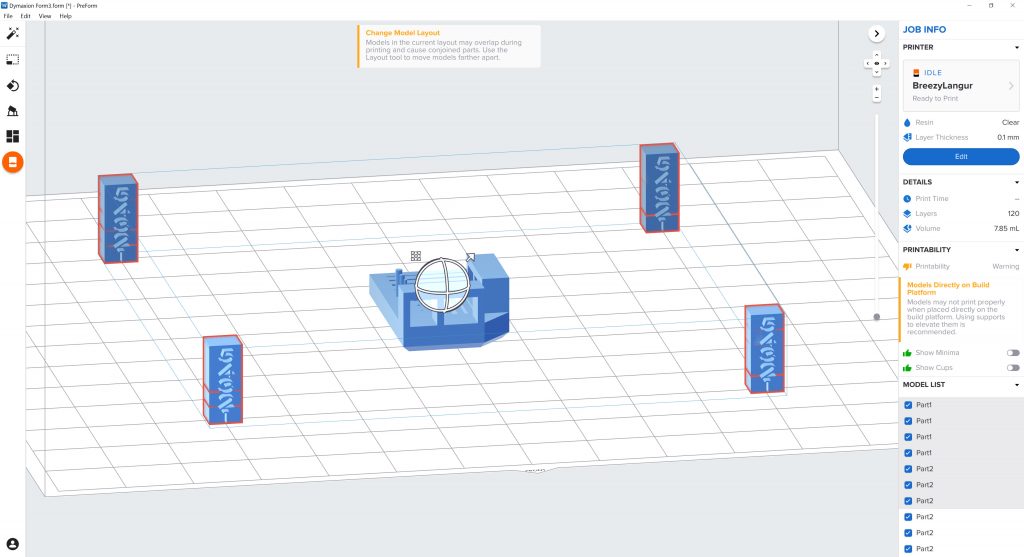
Task: Collapse the PRINTABILITY section
Action: [1016, 250]
